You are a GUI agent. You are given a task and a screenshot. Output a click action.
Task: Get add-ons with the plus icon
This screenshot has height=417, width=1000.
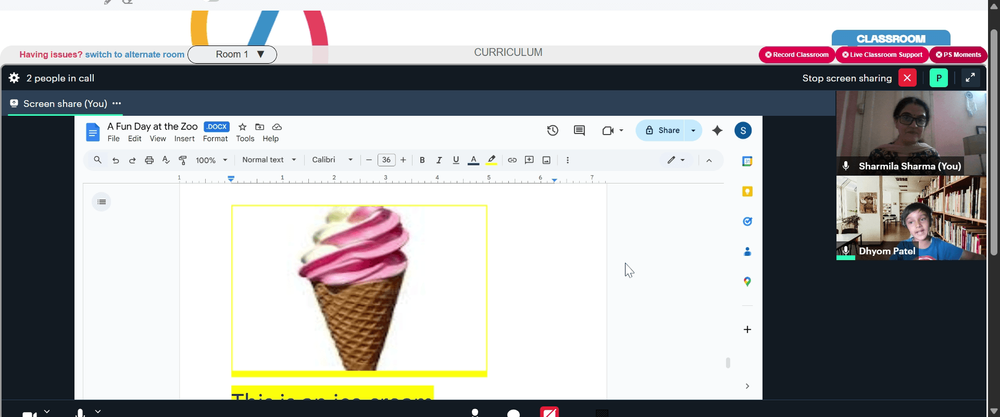(747, 330)
